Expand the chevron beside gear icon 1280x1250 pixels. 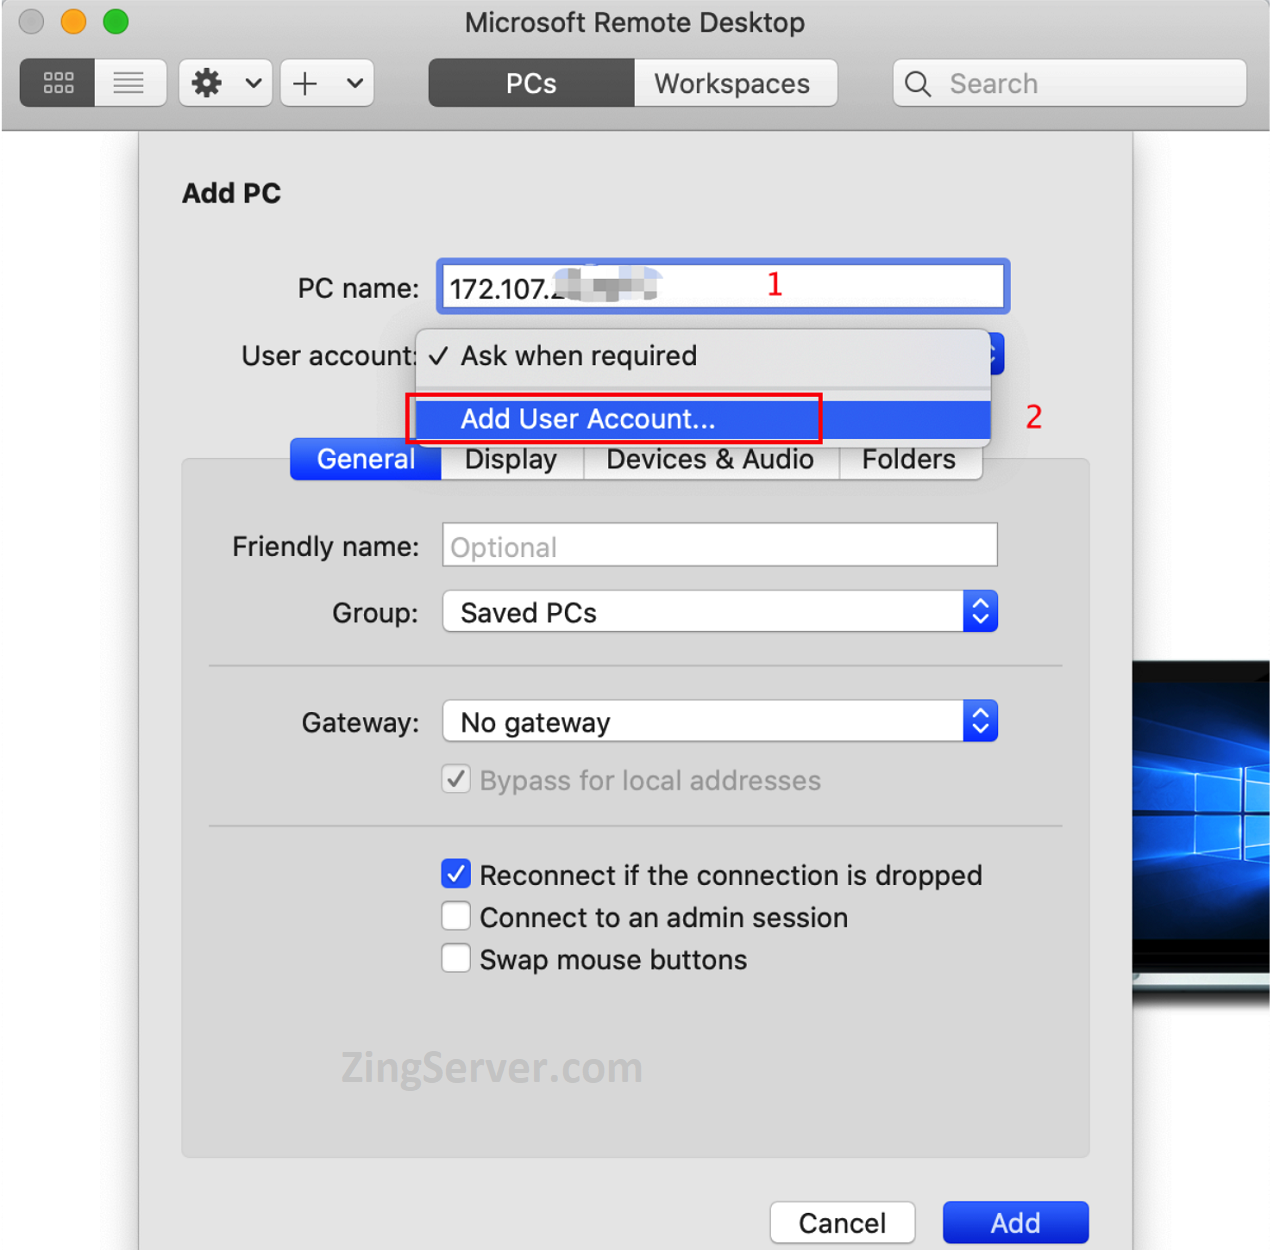254,83
